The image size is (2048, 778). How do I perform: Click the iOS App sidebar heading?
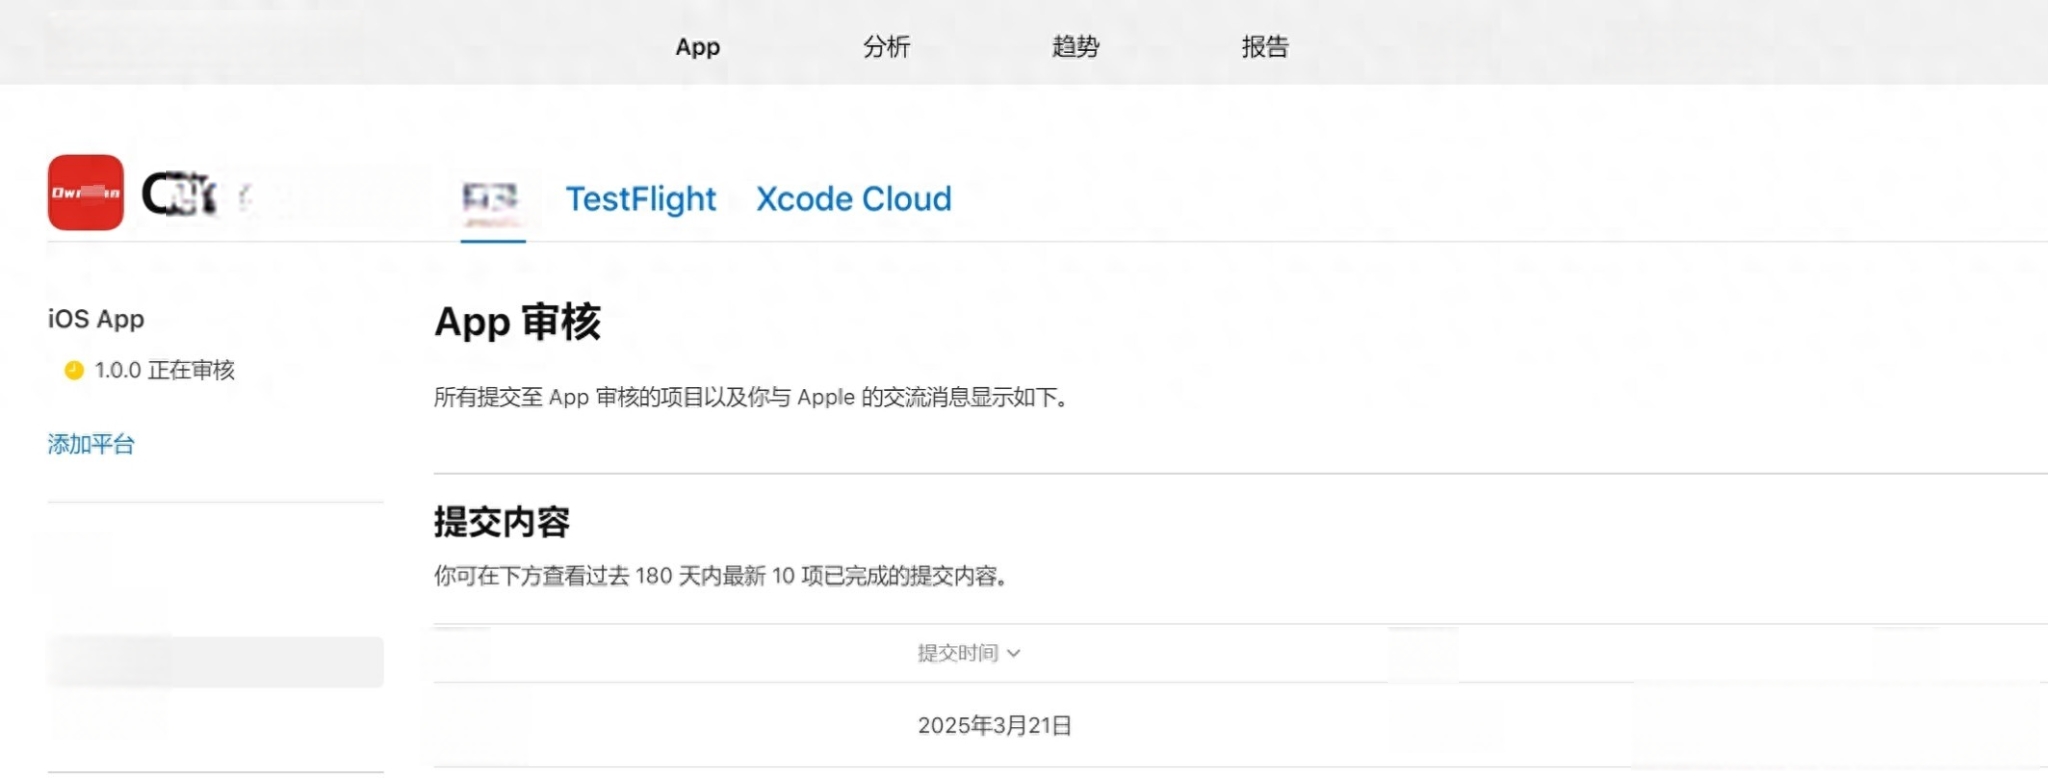click(96, 319)
